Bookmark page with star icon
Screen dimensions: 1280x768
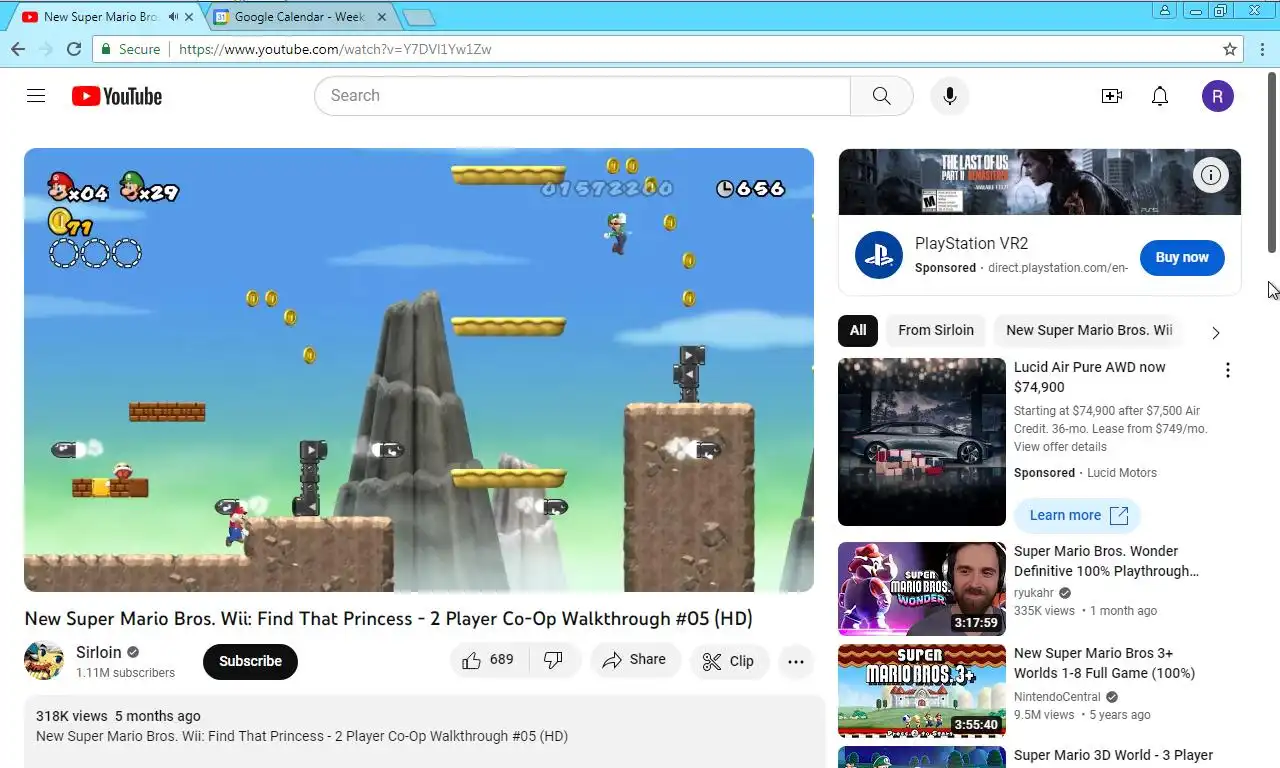coord(1230,49)
